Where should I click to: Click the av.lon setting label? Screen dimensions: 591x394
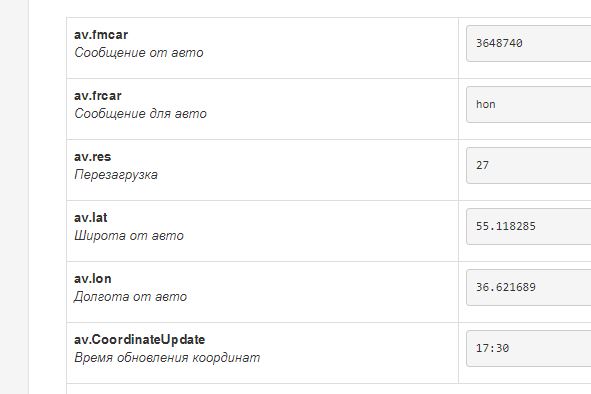[x=93, y=279]
